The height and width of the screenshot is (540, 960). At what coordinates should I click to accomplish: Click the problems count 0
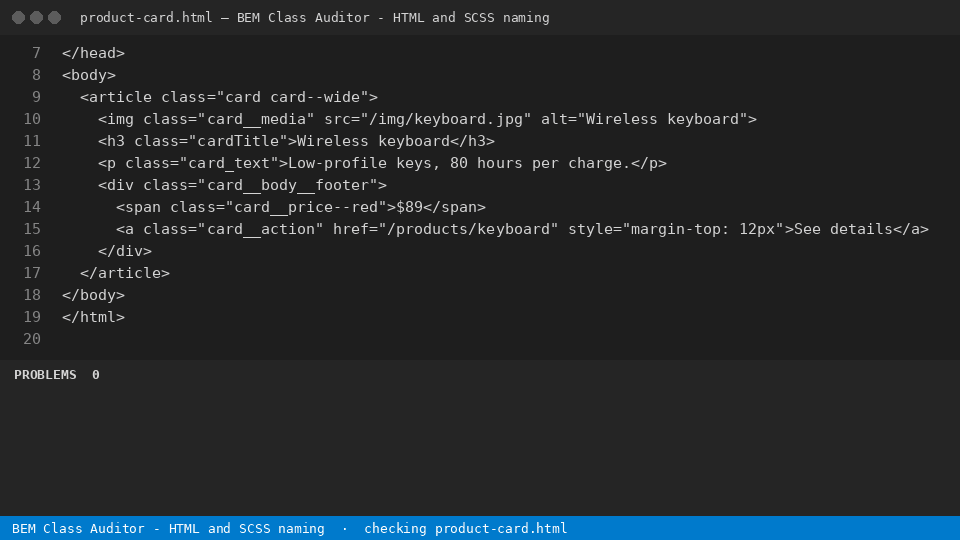tap(96, 375)
